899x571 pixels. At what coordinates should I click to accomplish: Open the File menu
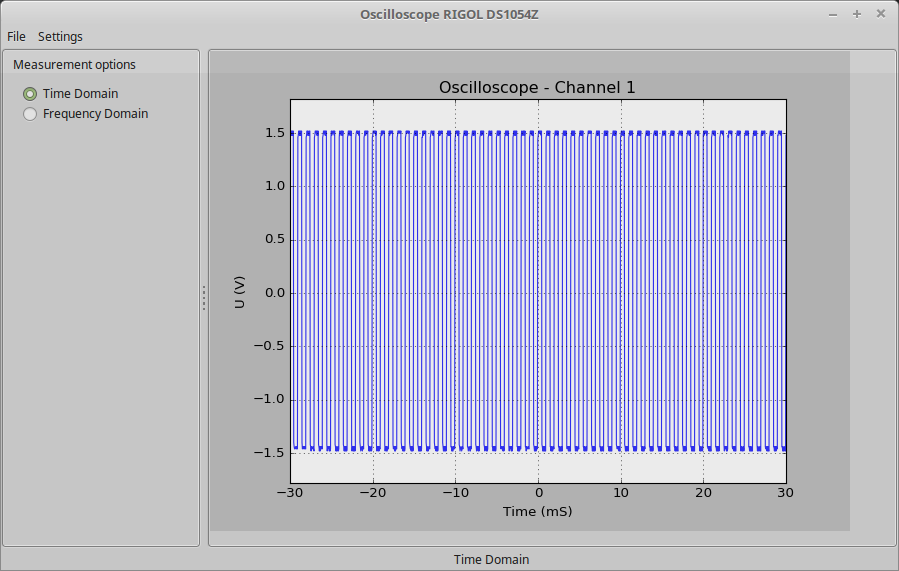(16, 37)
